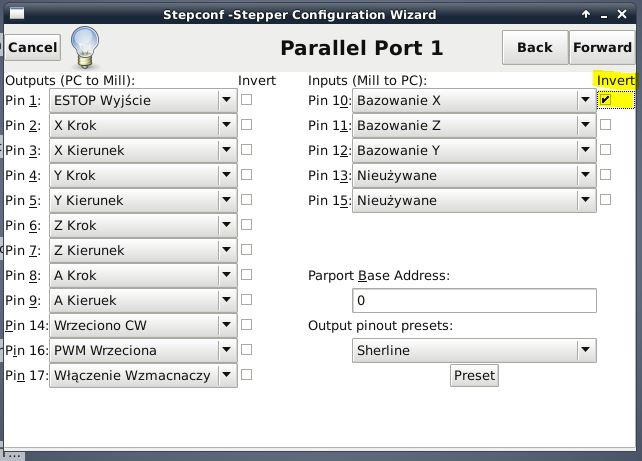Open the window menu icon in title bar
The height and width of the screenshot is (461, 642).
(x=17, y=14)
